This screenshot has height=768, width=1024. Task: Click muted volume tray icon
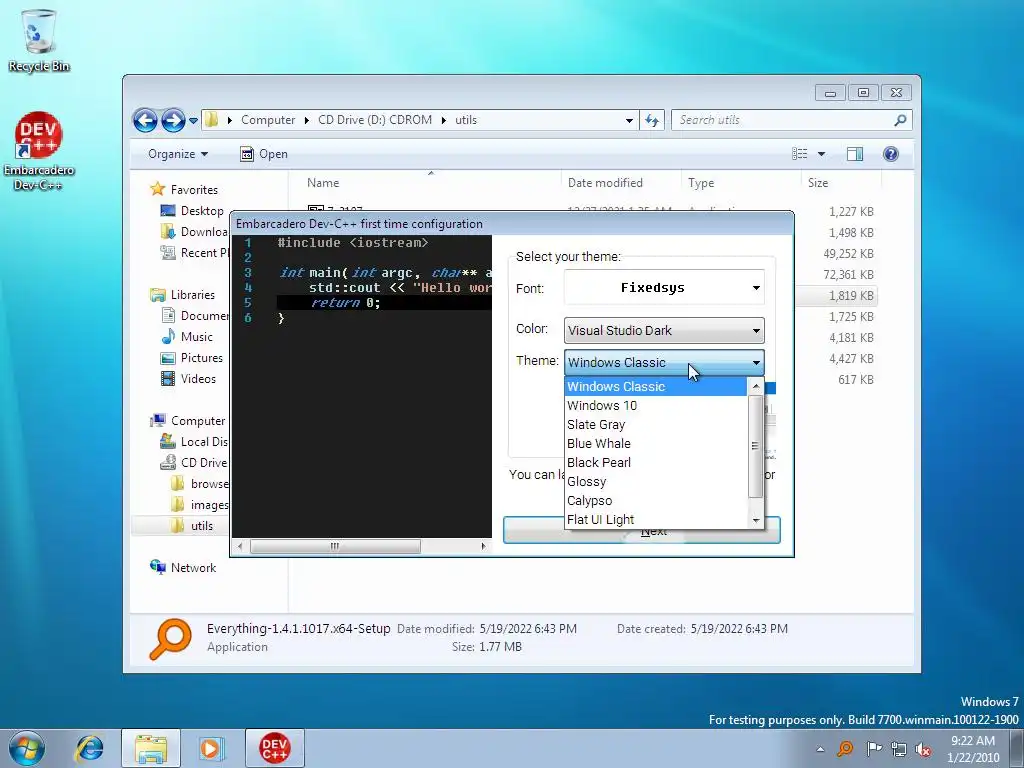(x=923, y=749)
